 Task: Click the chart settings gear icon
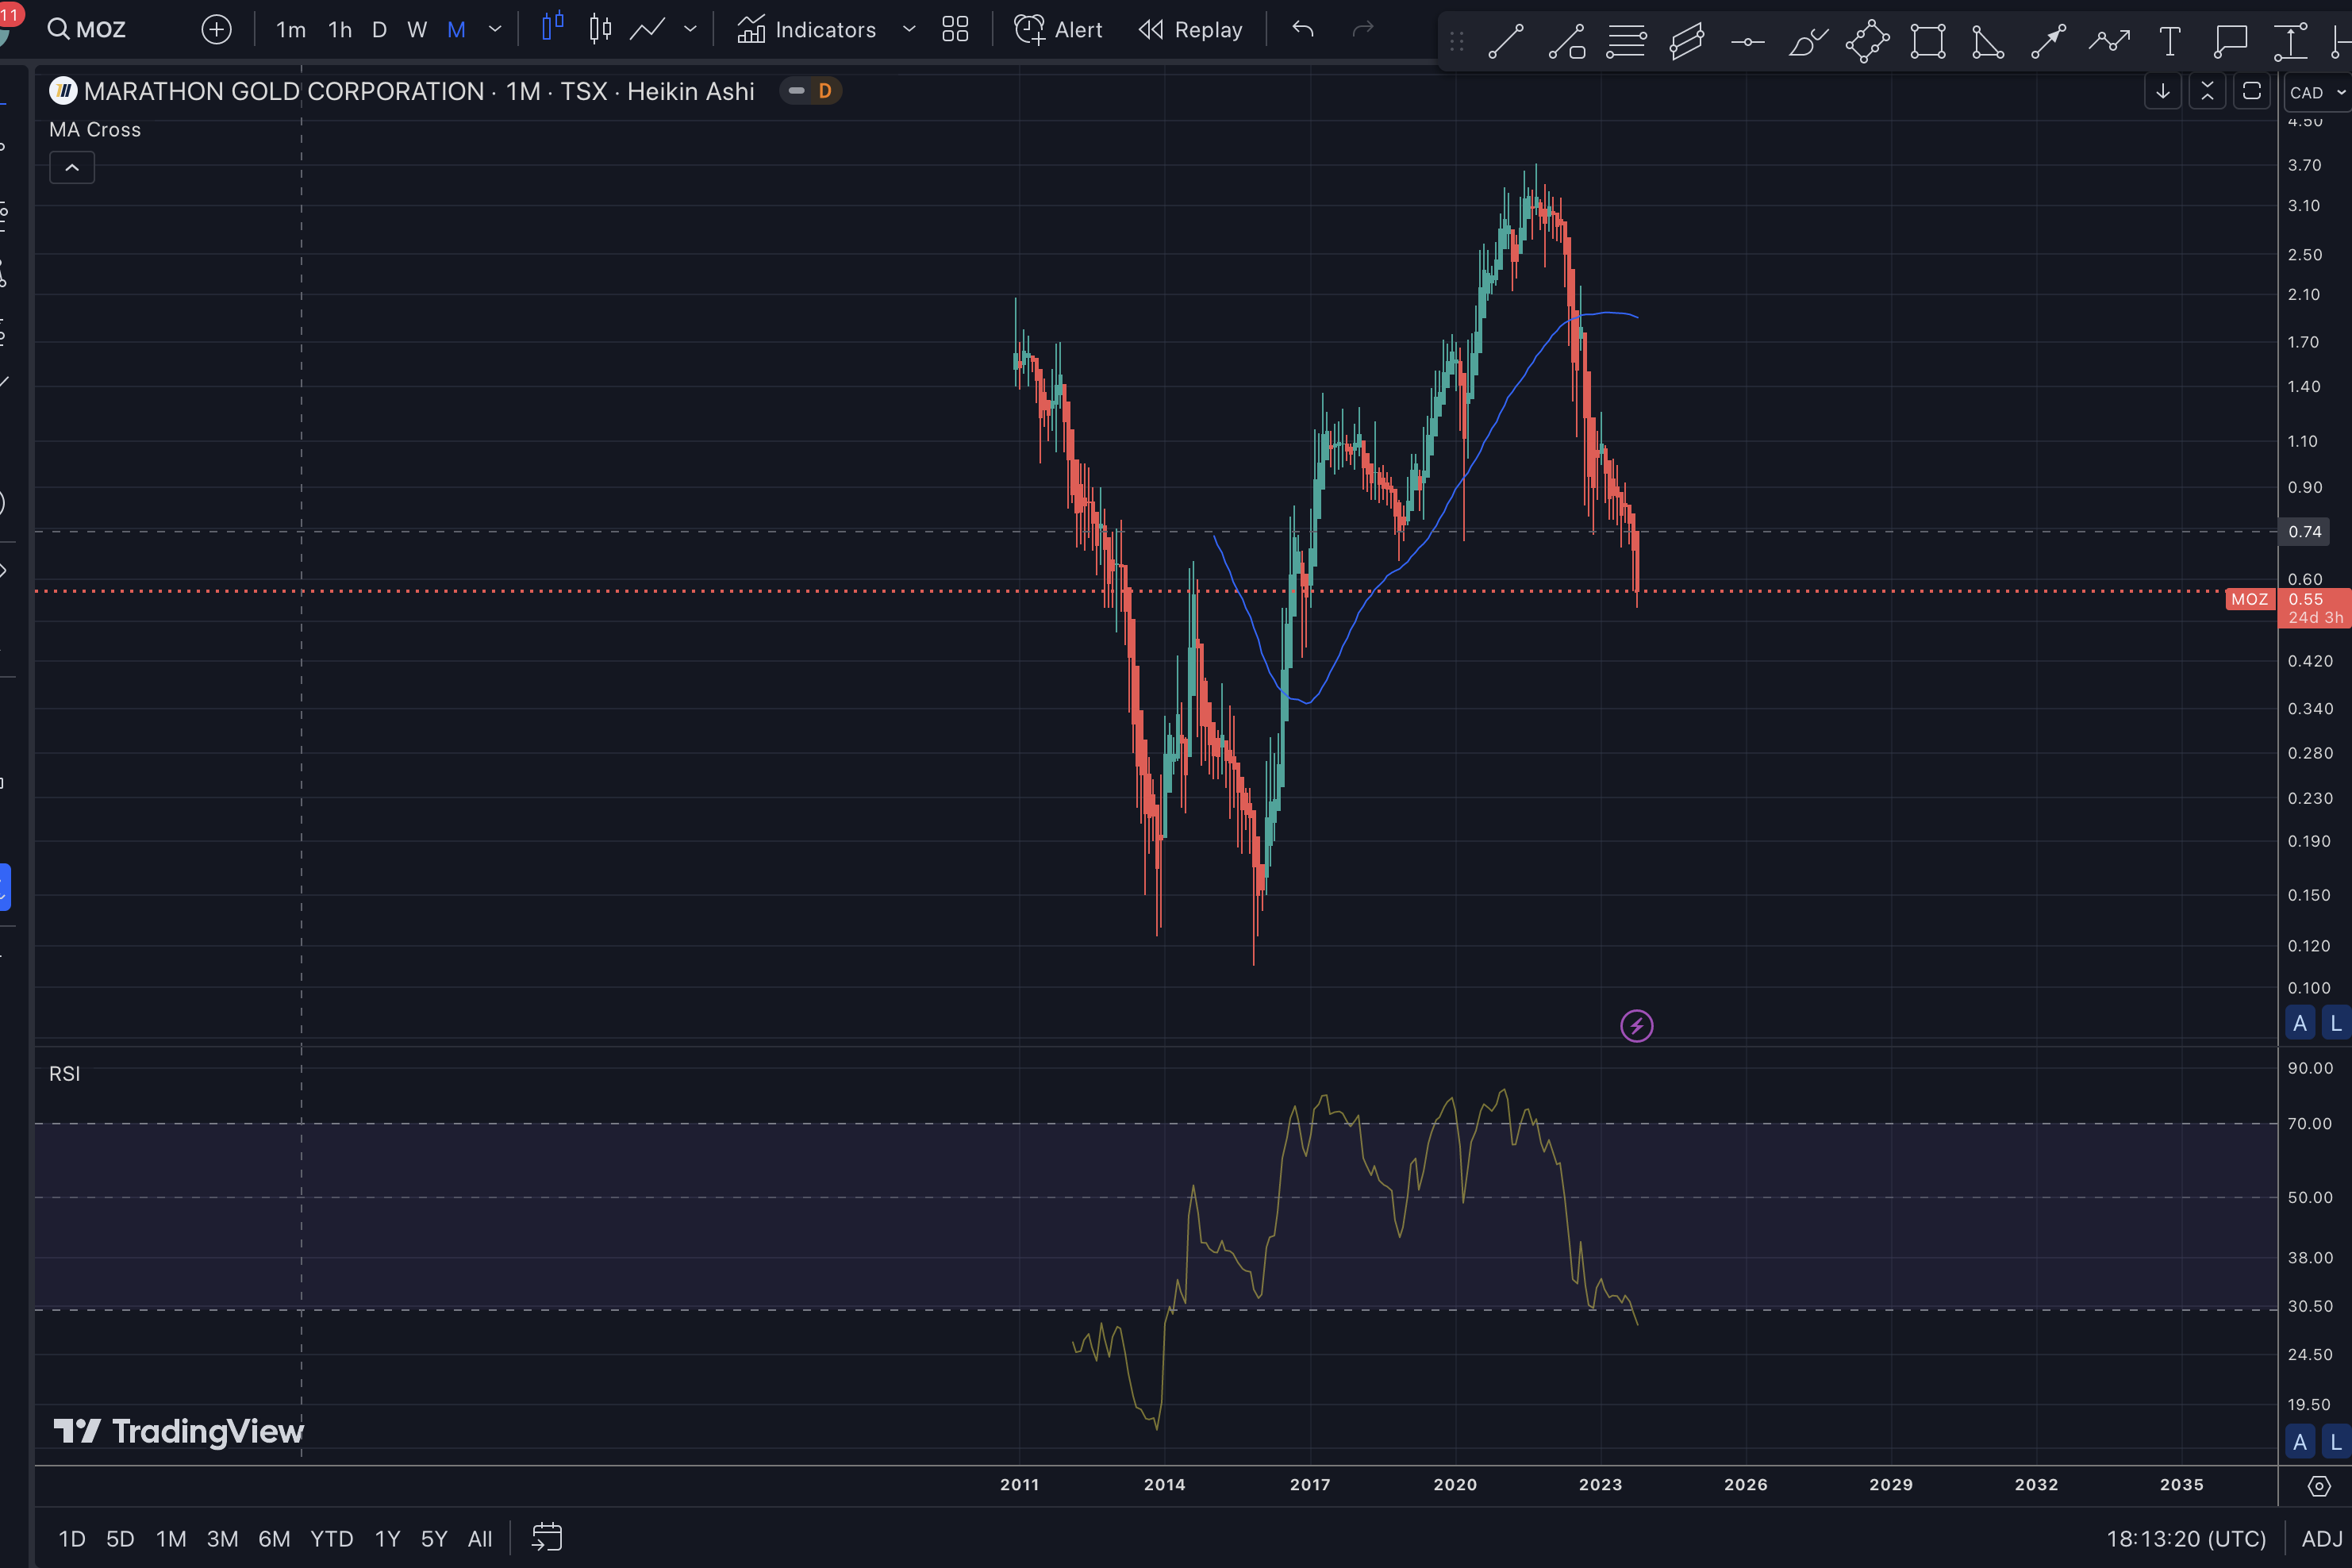[x=2318, y=1486]
